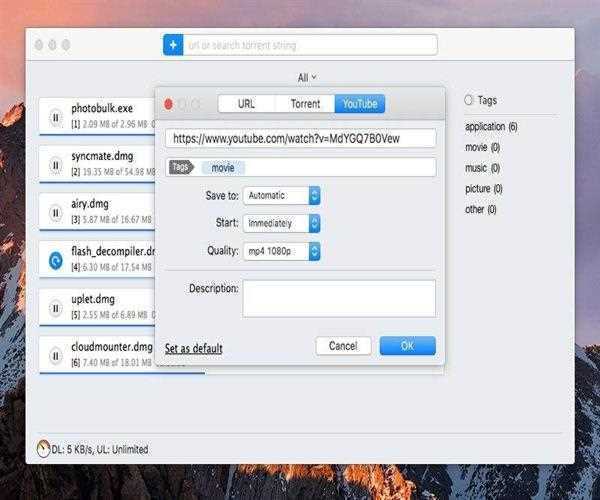Pause the airy.dmg download
Image resolution: width=600 pixels, height=500 pixels.
coord(55,211)
